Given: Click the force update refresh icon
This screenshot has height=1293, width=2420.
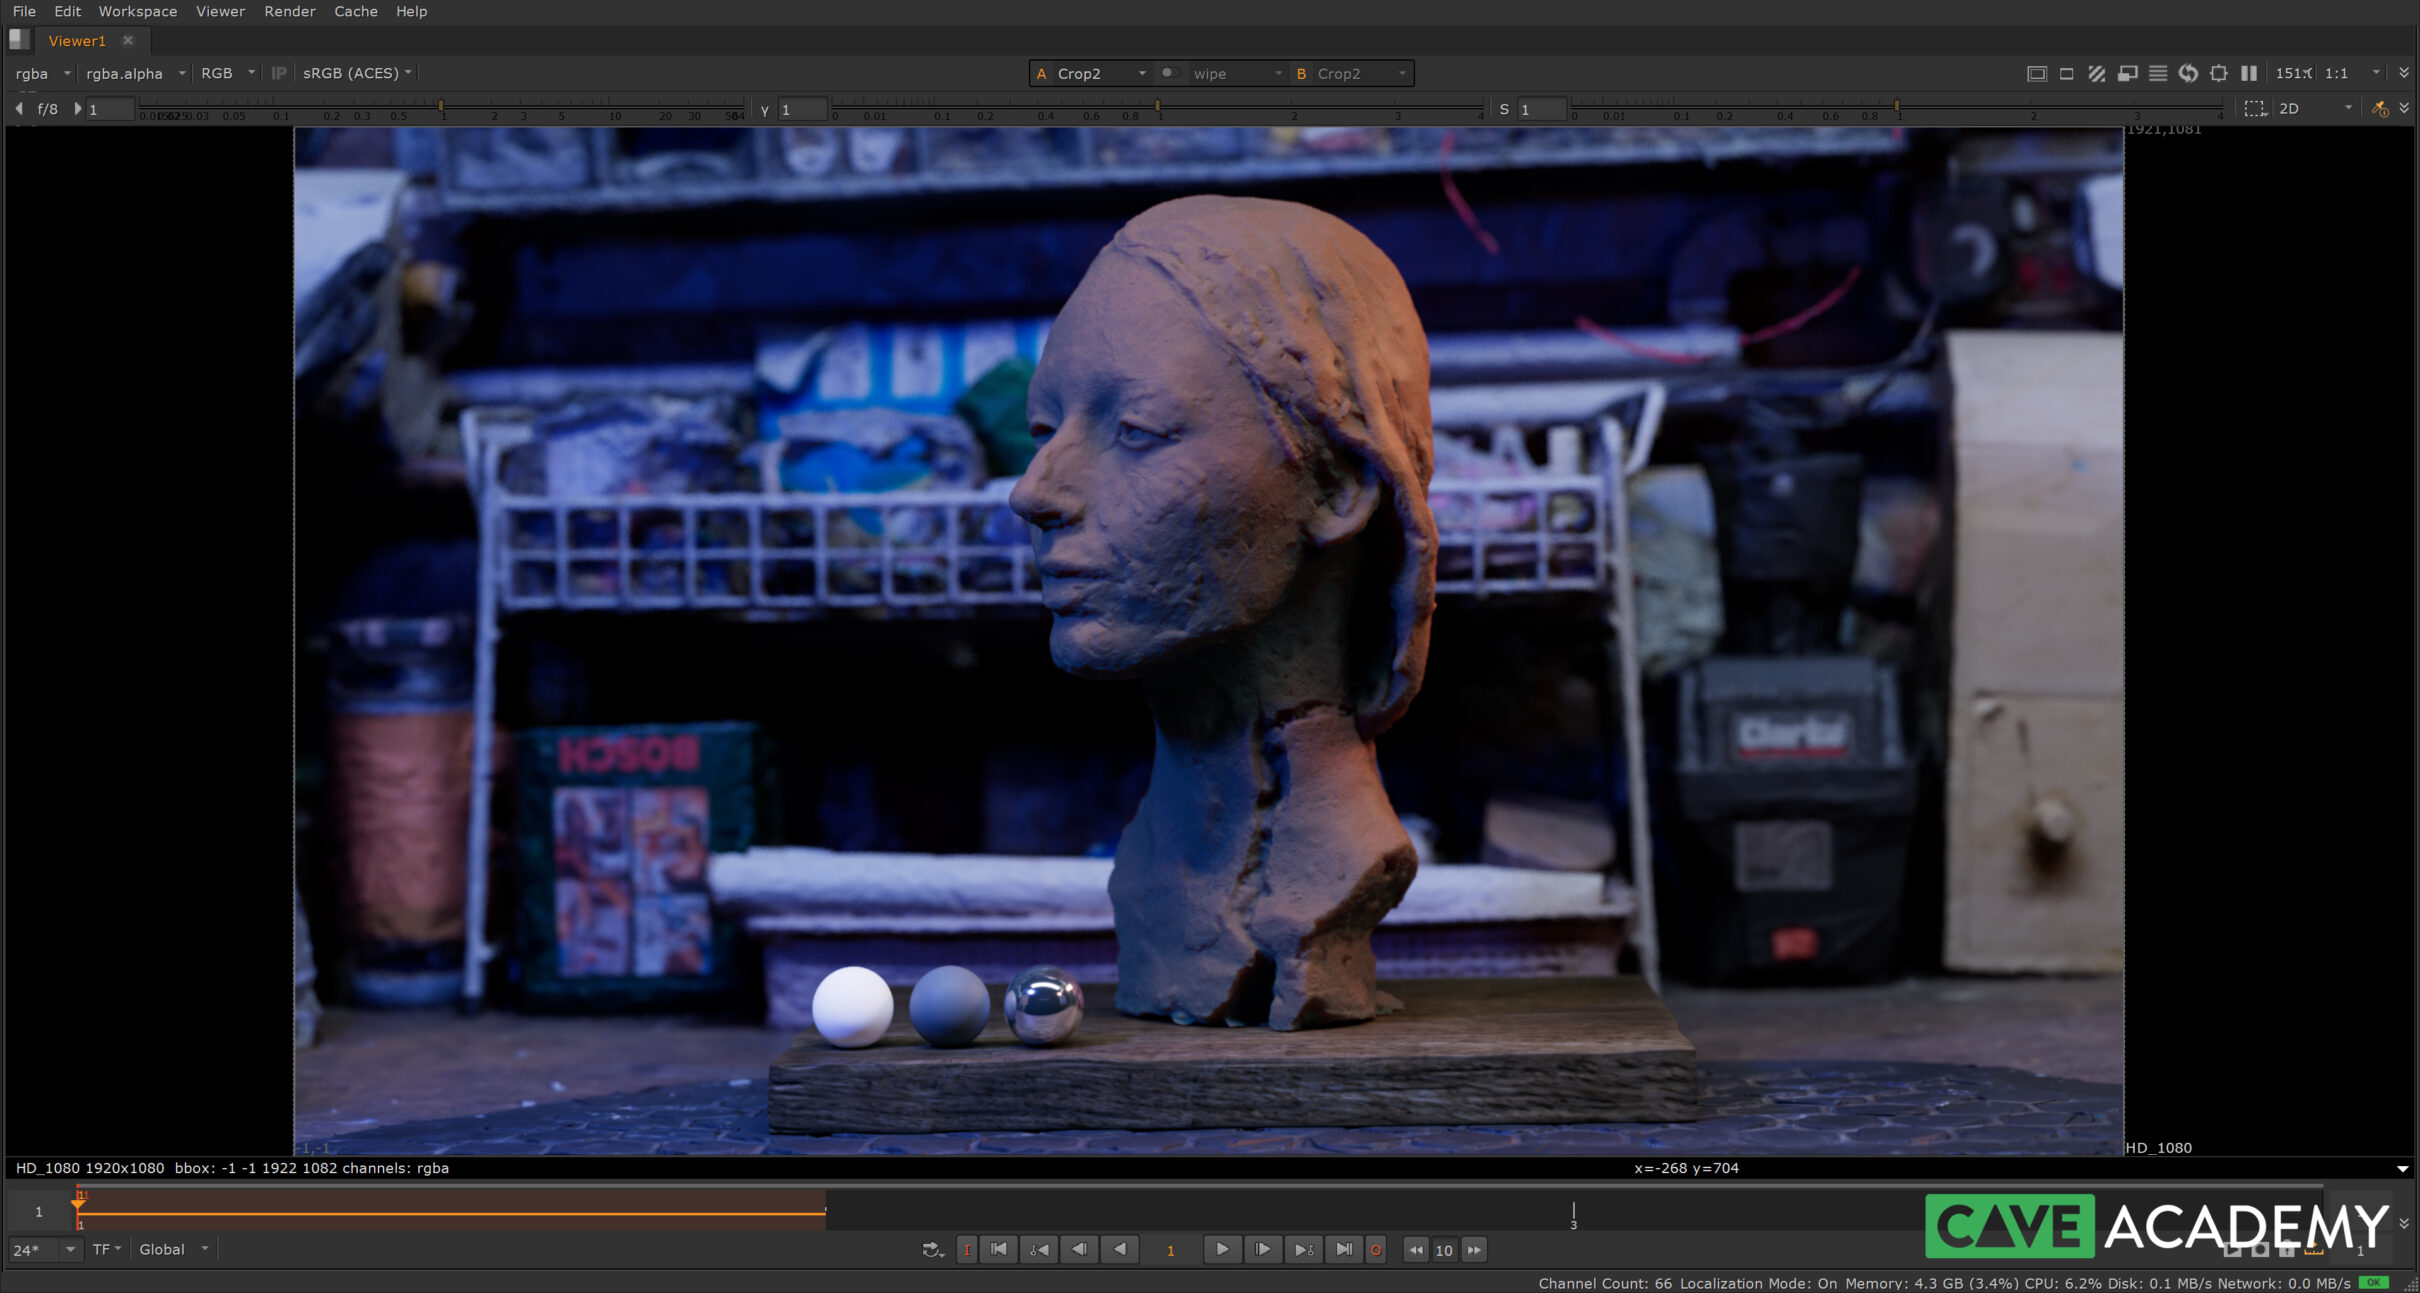Looking at the screenshot, I should point(2188,73).
